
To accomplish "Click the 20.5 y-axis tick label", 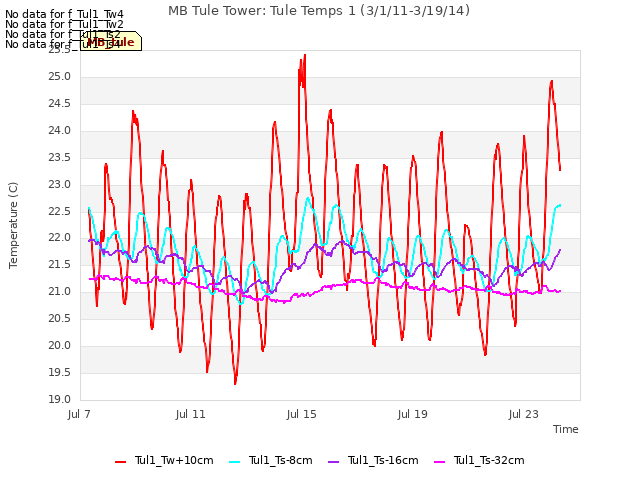I will point(60,318).
